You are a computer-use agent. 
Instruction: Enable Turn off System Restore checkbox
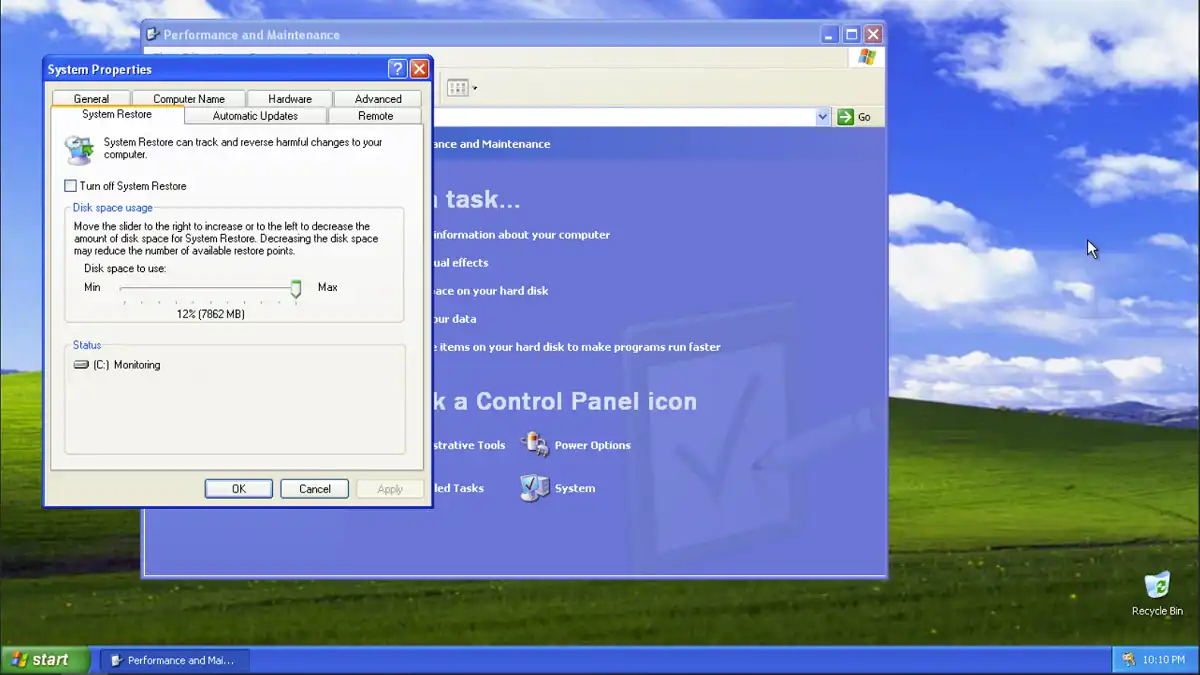click(71, 186)
